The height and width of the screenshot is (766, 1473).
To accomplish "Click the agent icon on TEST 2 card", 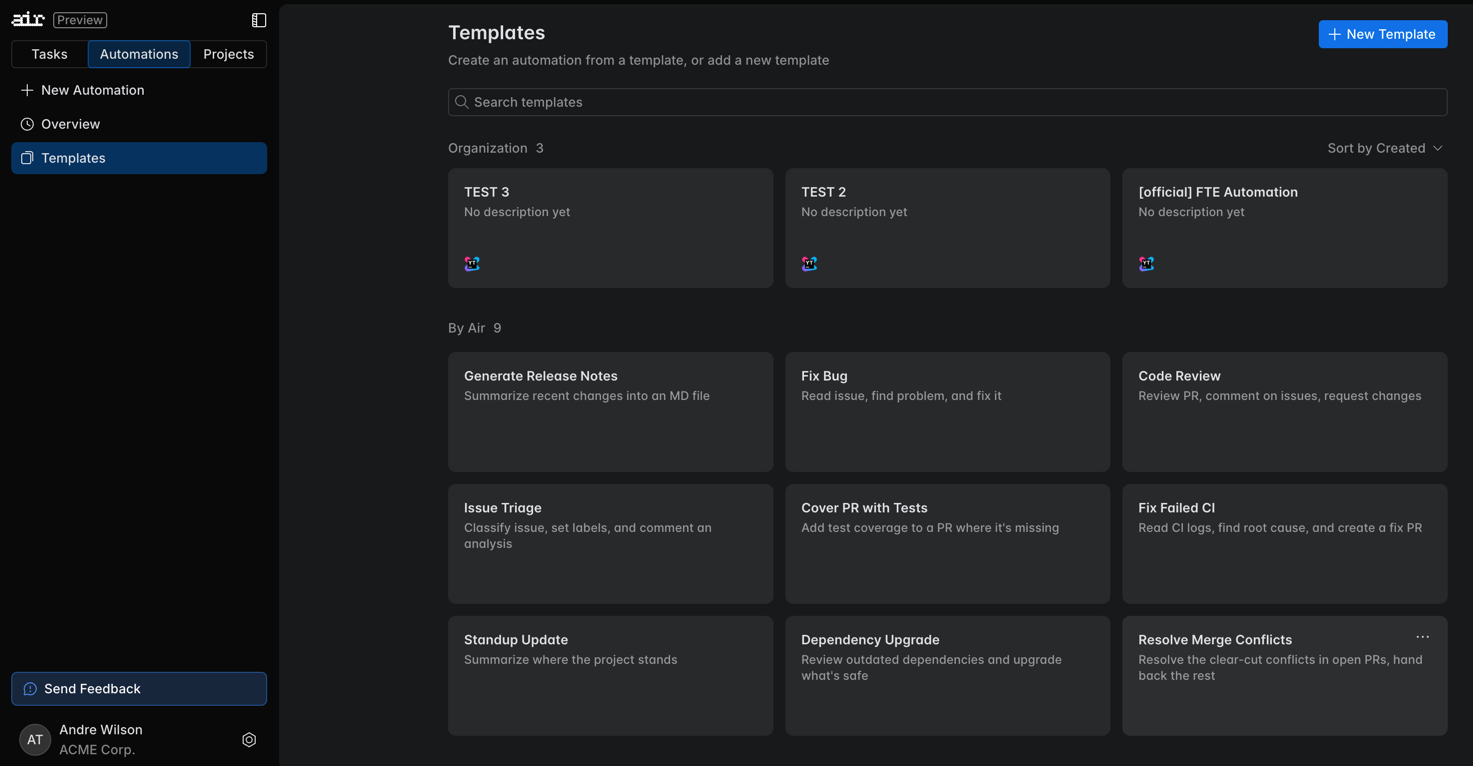I will (x=809, y=264).
